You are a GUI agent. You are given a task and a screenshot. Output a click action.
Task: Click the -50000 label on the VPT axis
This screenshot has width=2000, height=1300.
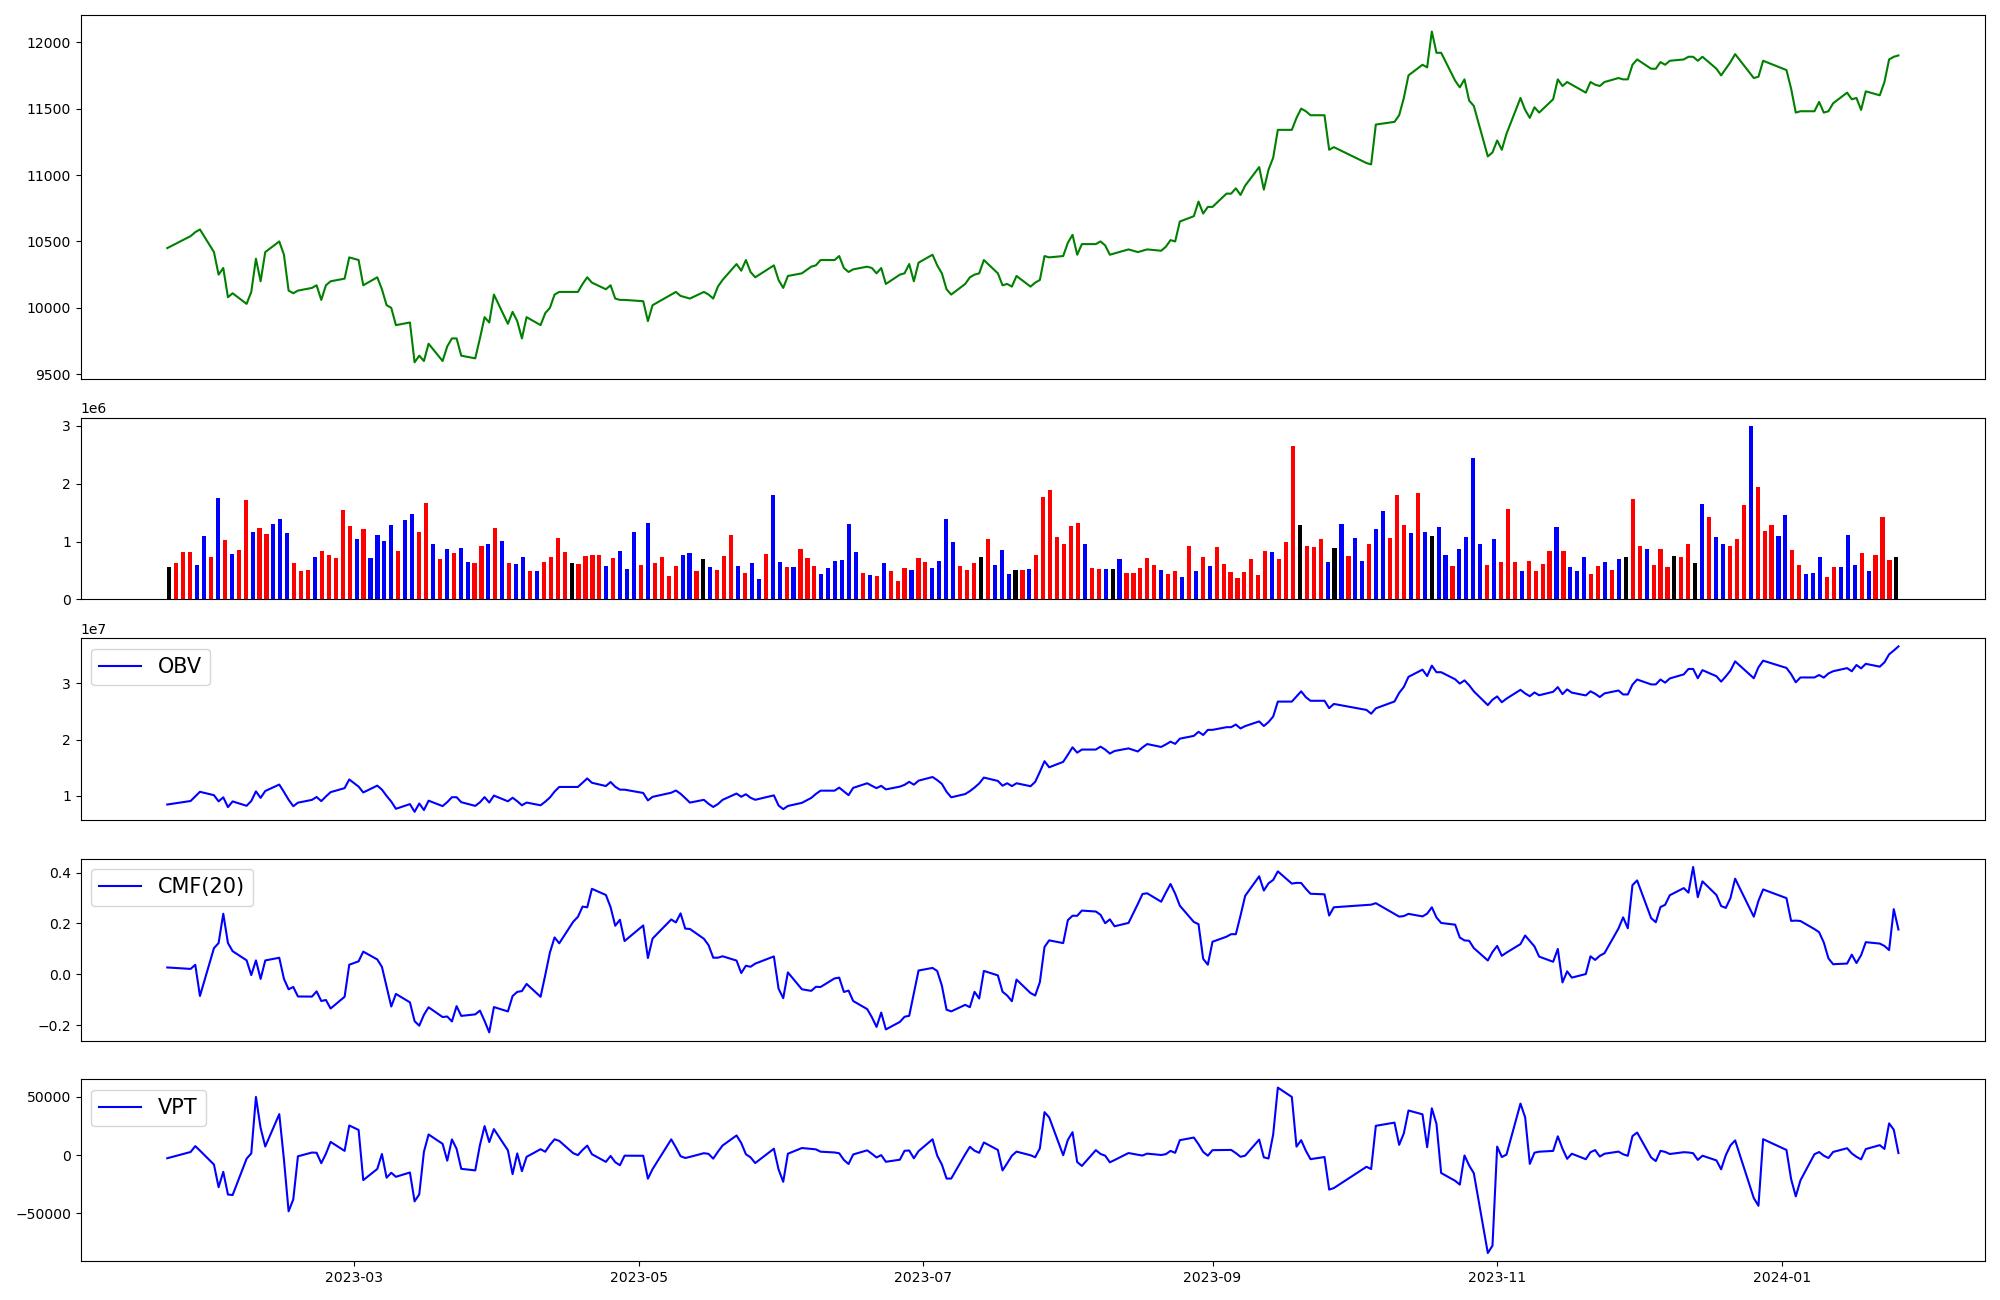coord(43,1214)
